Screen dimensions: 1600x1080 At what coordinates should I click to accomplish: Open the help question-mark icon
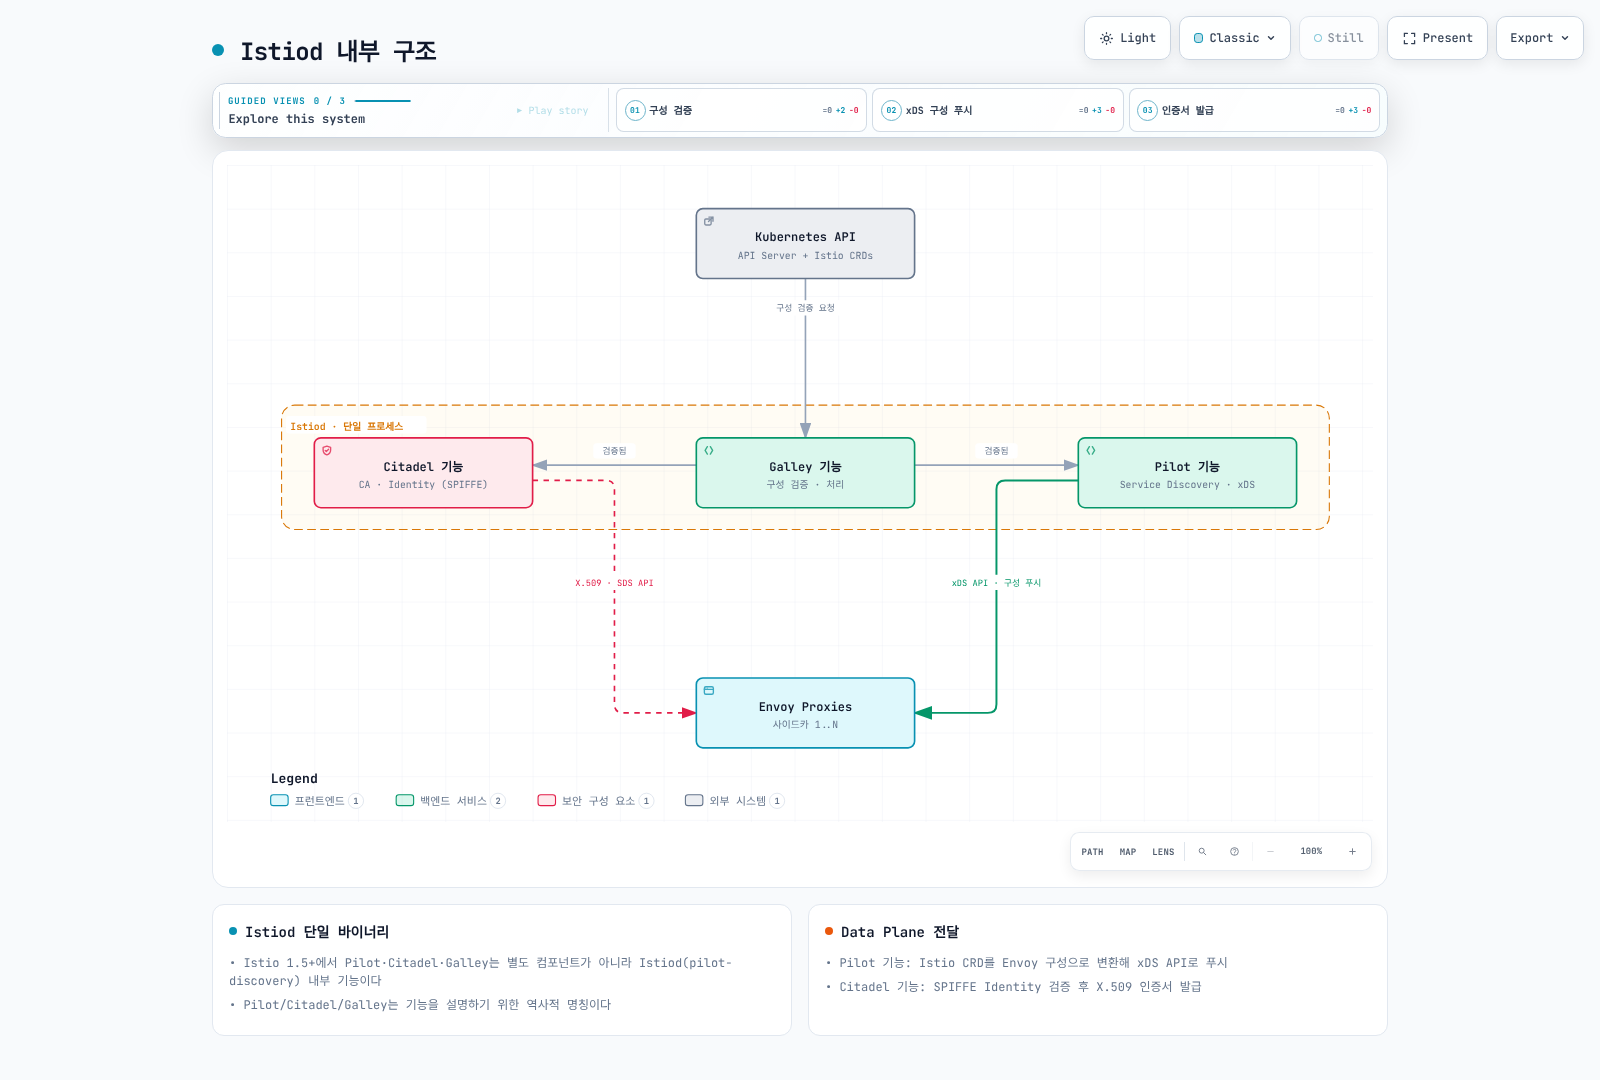[1234, 852]
